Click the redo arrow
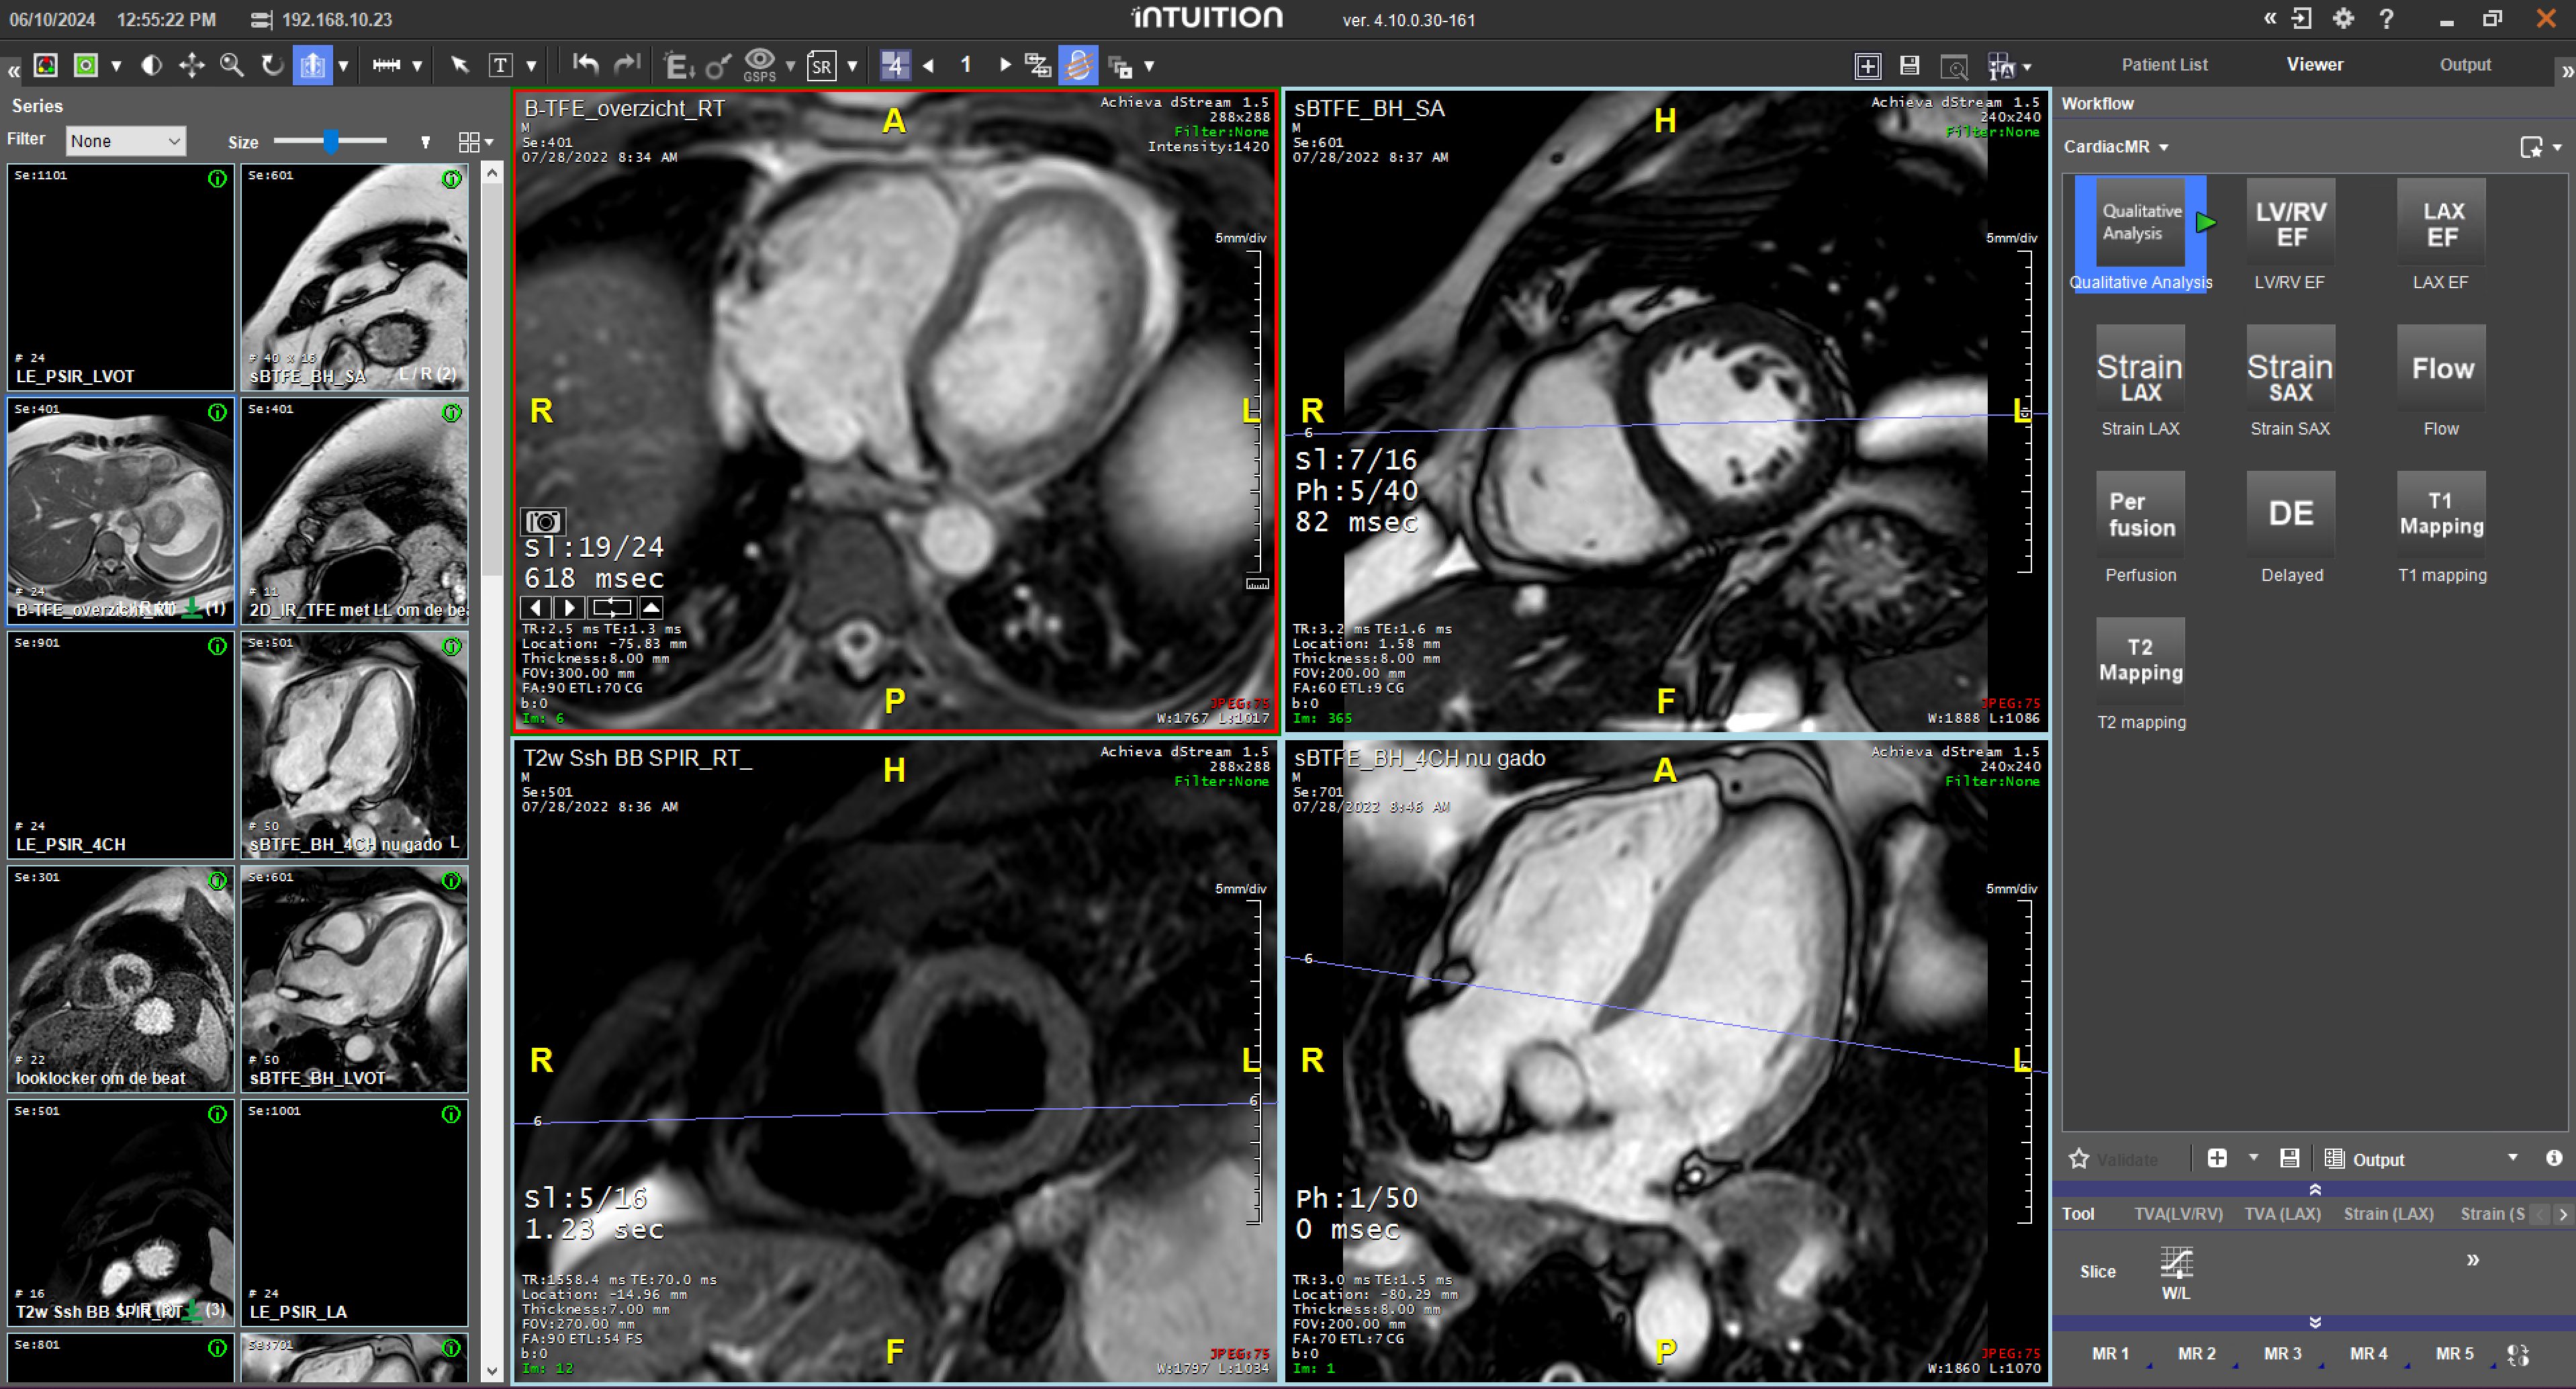This screenshot has height=1389, width=2576. click(x=627, y=65)
